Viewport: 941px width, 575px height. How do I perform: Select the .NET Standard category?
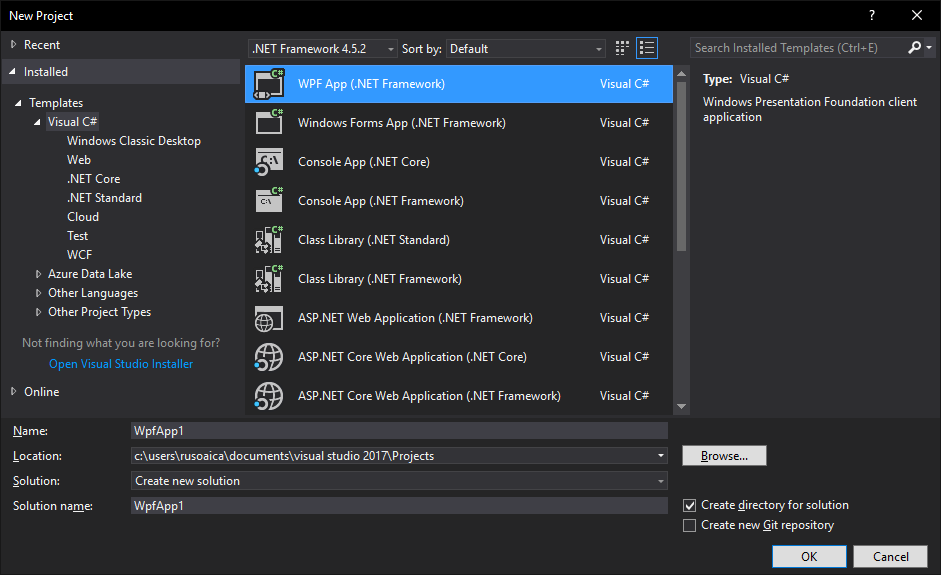click(104, 198)
